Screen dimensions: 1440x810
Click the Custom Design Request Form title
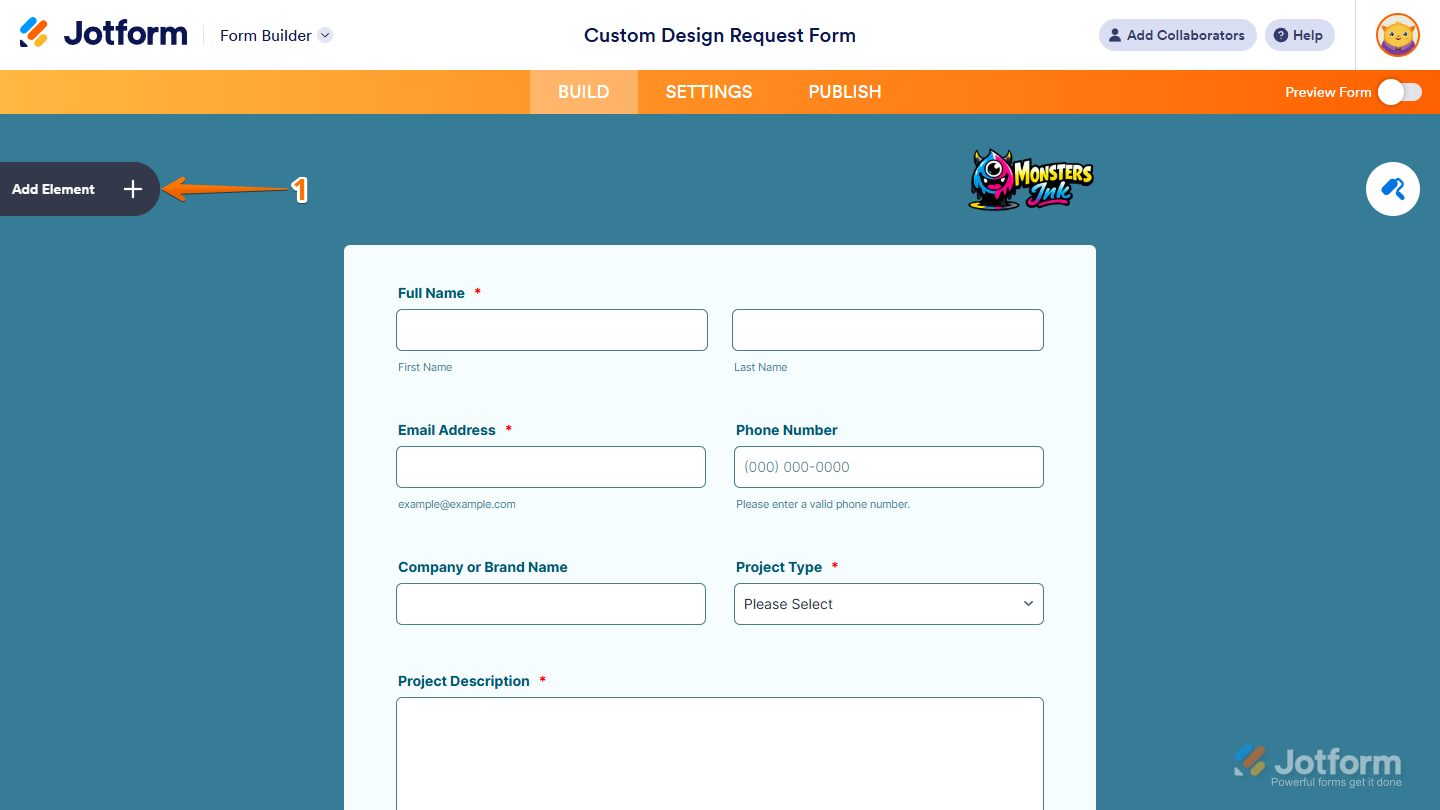coord(719,35)
